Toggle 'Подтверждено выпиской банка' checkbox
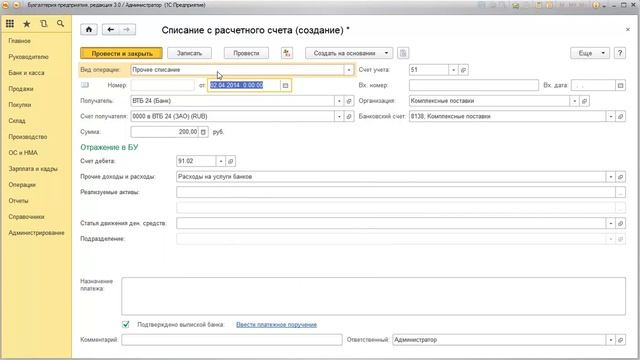640x360 pixels. (126, 324)
